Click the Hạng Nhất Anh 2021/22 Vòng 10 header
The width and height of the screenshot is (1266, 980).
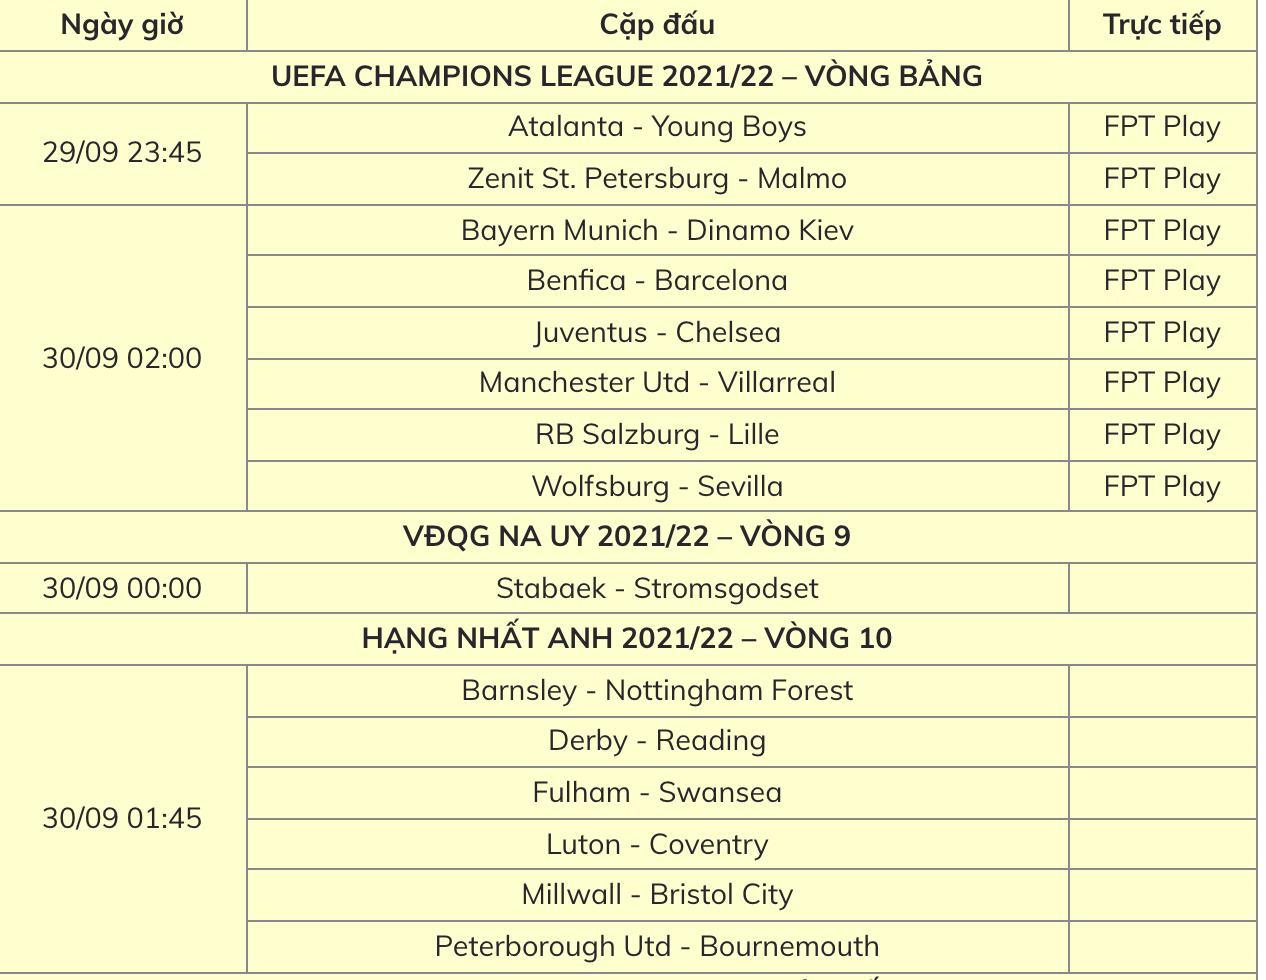click(x=627, y=639)
